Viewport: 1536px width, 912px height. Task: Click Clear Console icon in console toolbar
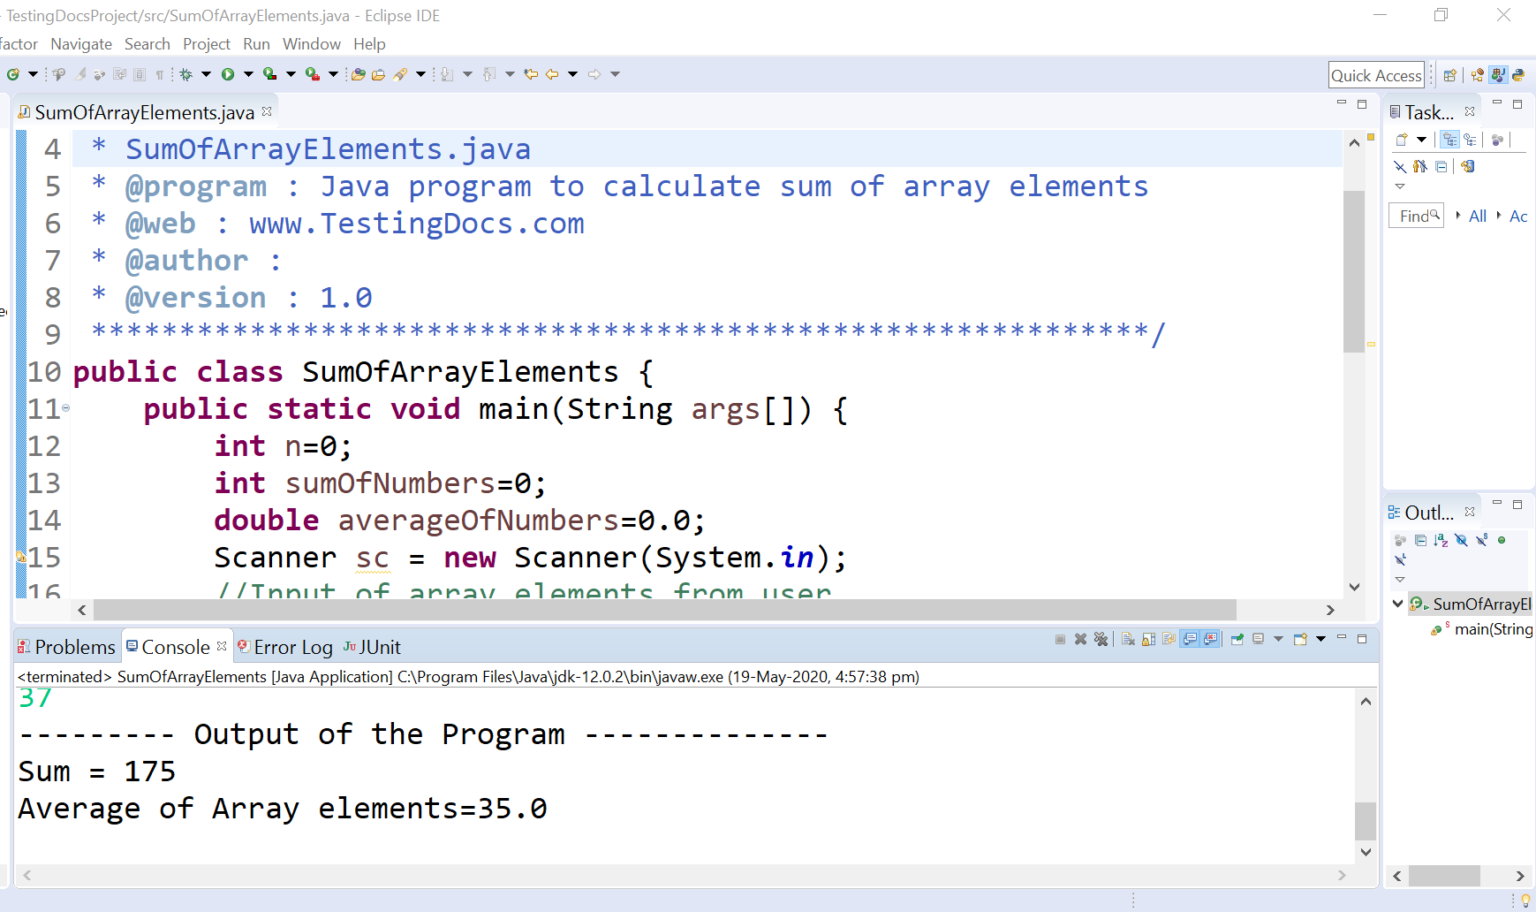[x=1128, y=639]
